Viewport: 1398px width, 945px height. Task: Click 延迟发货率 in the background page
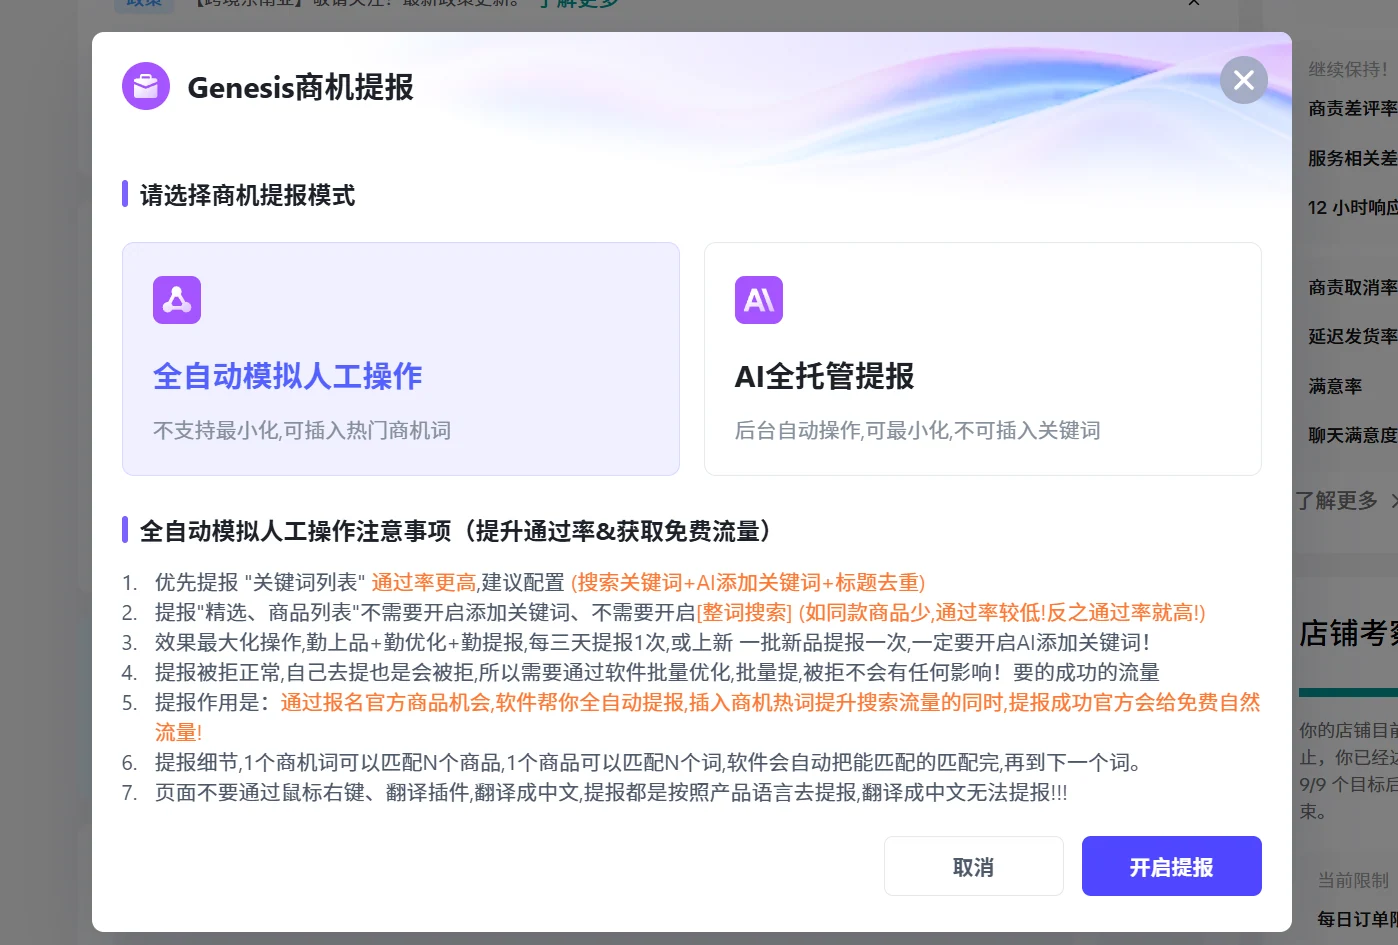click(1353, 336)
